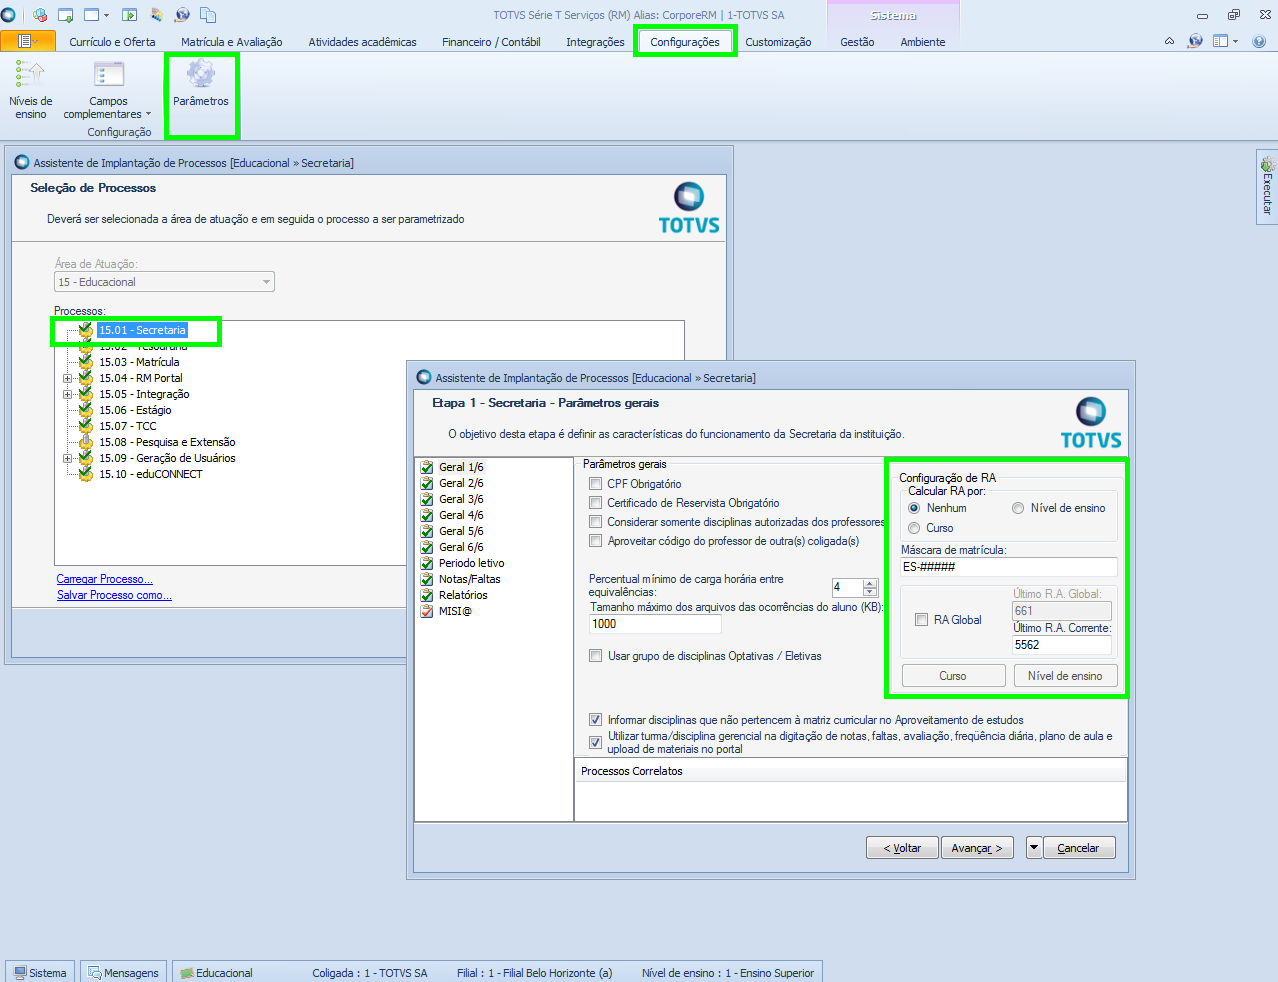This screenshot has height=982, width=1278.
Task: Enable the CPF Obrigatório checkbox
Action: 596,484
